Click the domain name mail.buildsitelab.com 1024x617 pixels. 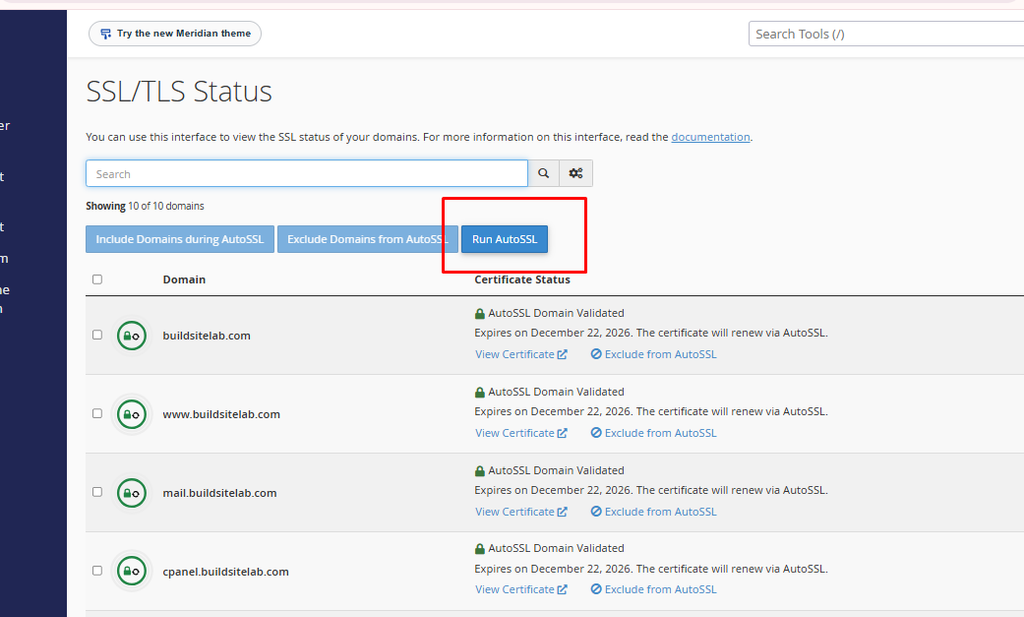click(219, 493)
